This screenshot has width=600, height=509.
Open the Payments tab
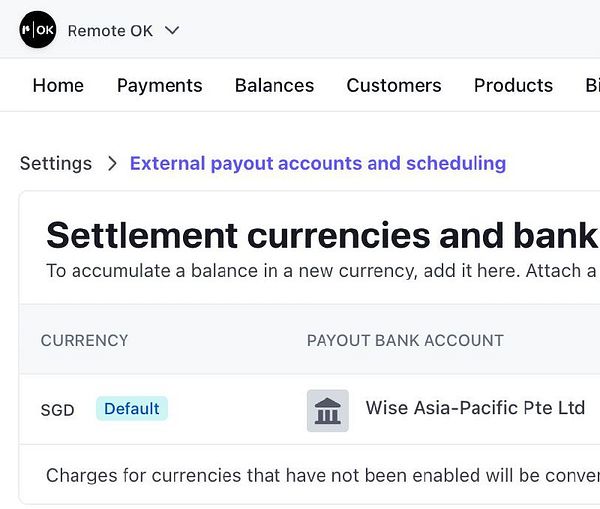(159, 86)
